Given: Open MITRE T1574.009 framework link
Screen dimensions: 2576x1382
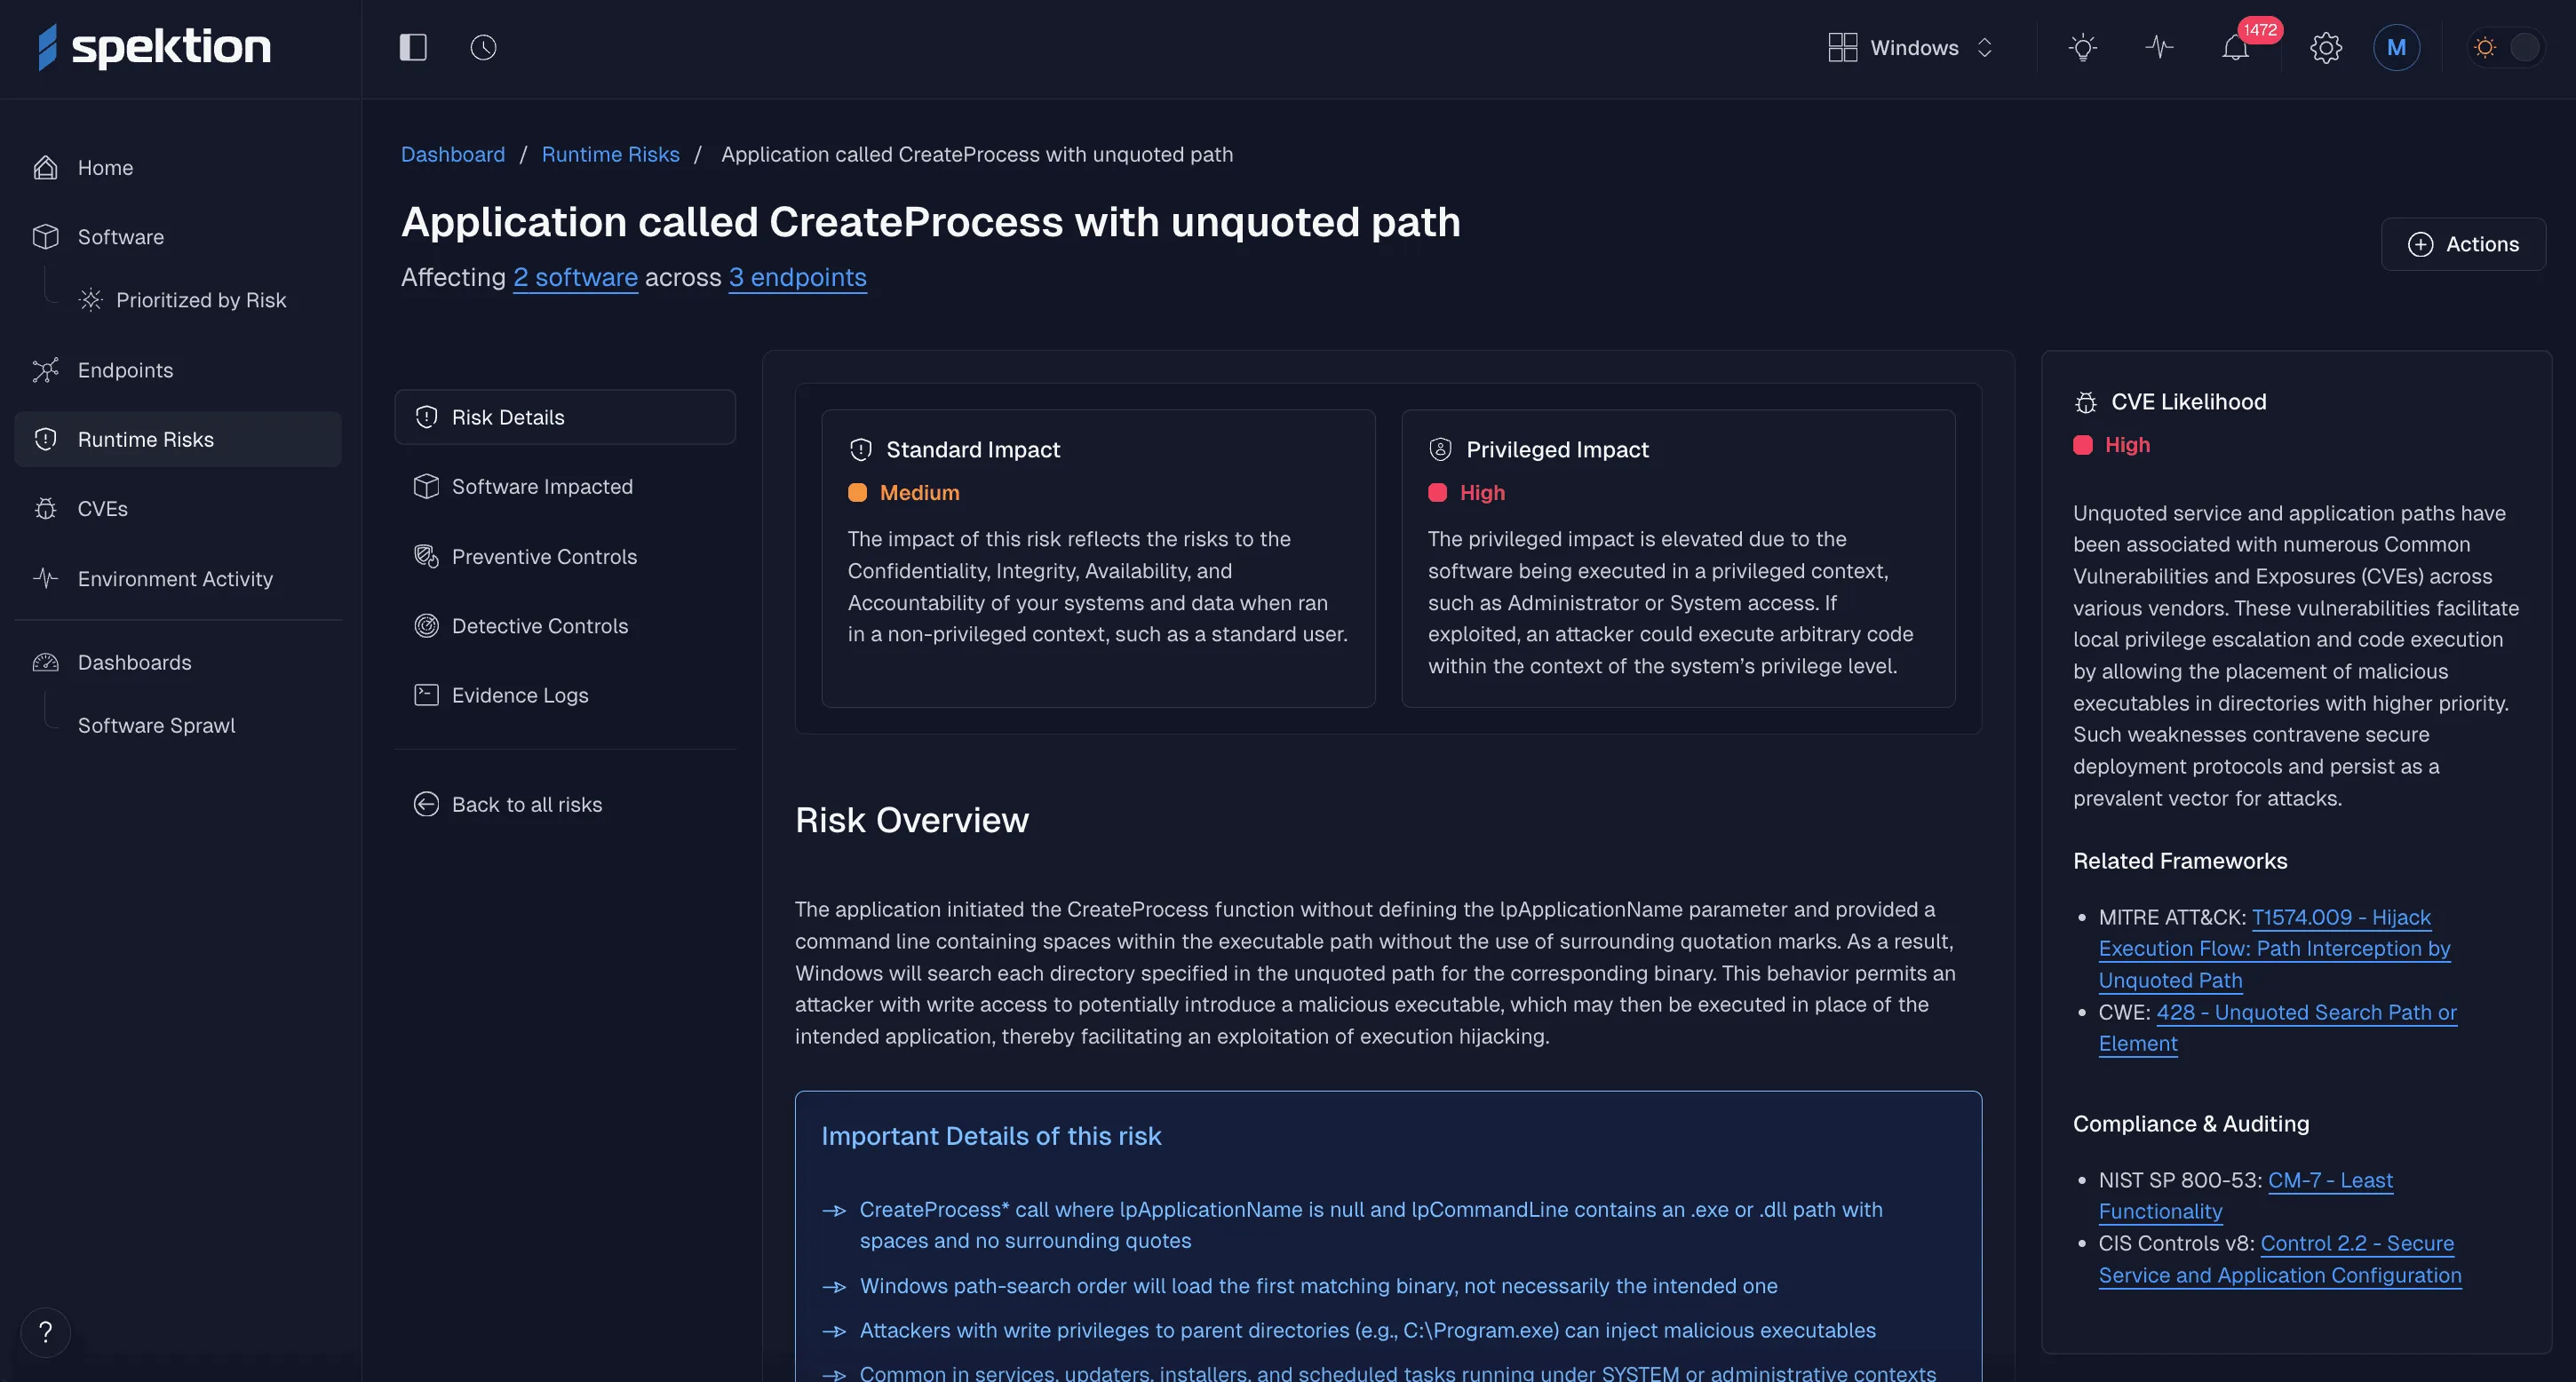Looking at the screenshot, I should pyautogui.click(x=2340, y=917).
